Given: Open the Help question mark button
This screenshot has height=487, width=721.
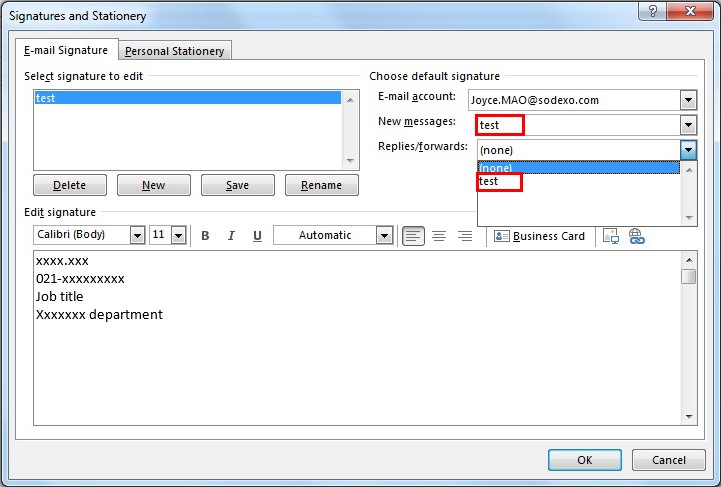Looking at the screenshot, I should point(652,11).
